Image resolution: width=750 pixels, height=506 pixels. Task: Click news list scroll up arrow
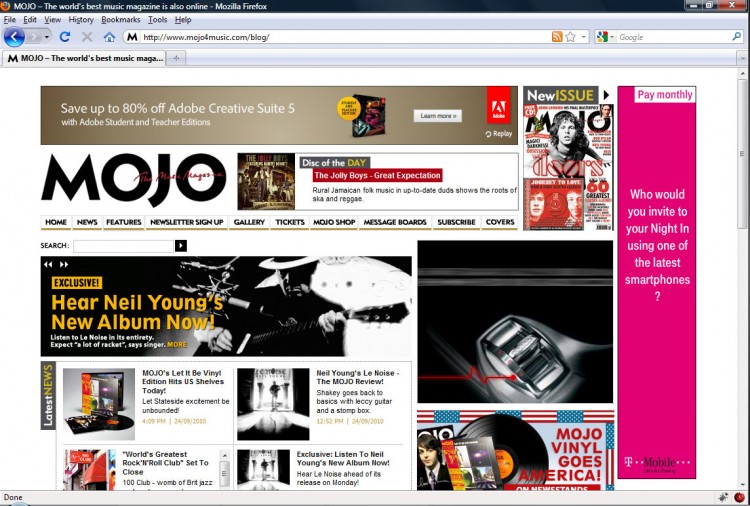224,455
